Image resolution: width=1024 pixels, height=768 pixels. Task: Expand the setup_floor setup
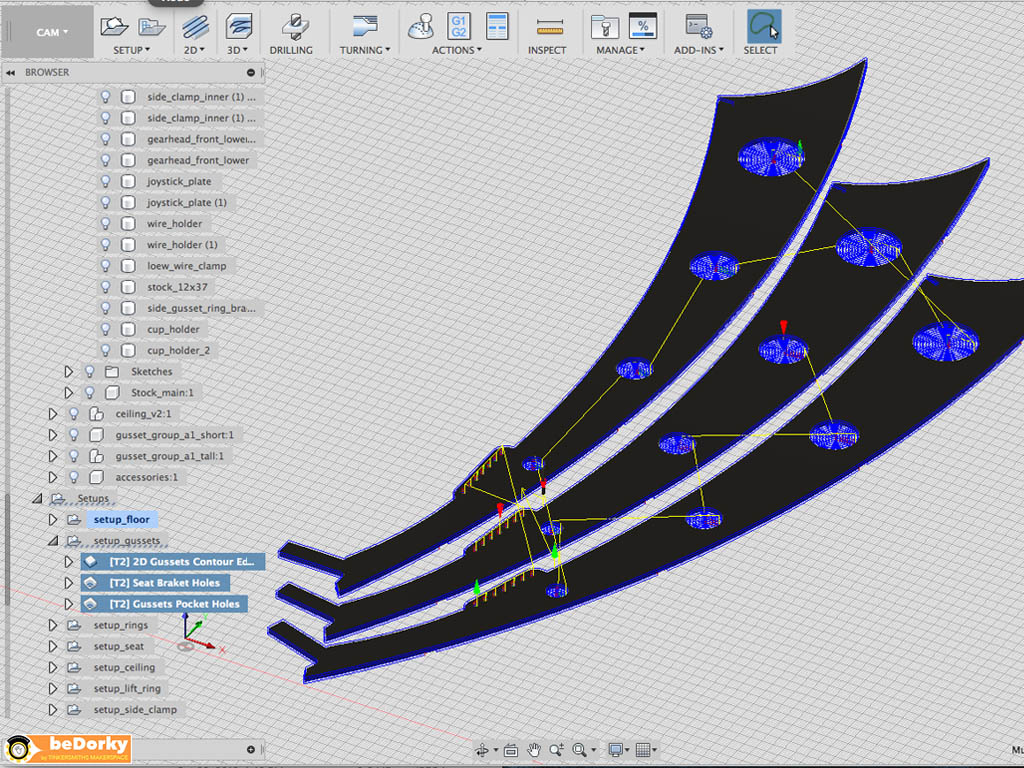[x=53, y=519]
